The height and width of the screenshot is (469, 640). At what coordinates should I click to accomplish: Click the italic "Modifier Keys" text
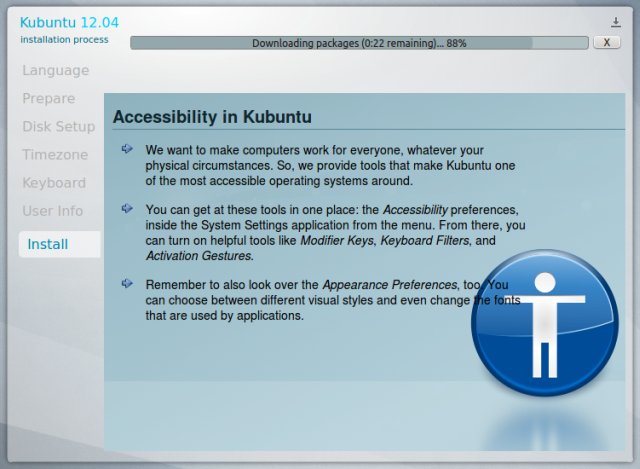(337, 240)
